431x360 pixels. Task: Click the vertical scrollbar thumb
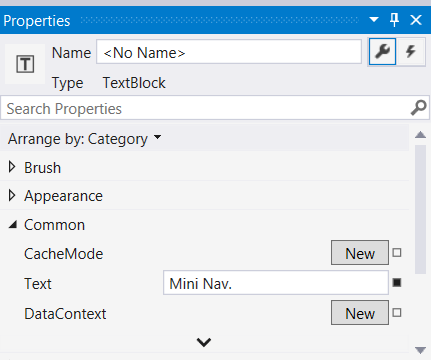point(421,209)
